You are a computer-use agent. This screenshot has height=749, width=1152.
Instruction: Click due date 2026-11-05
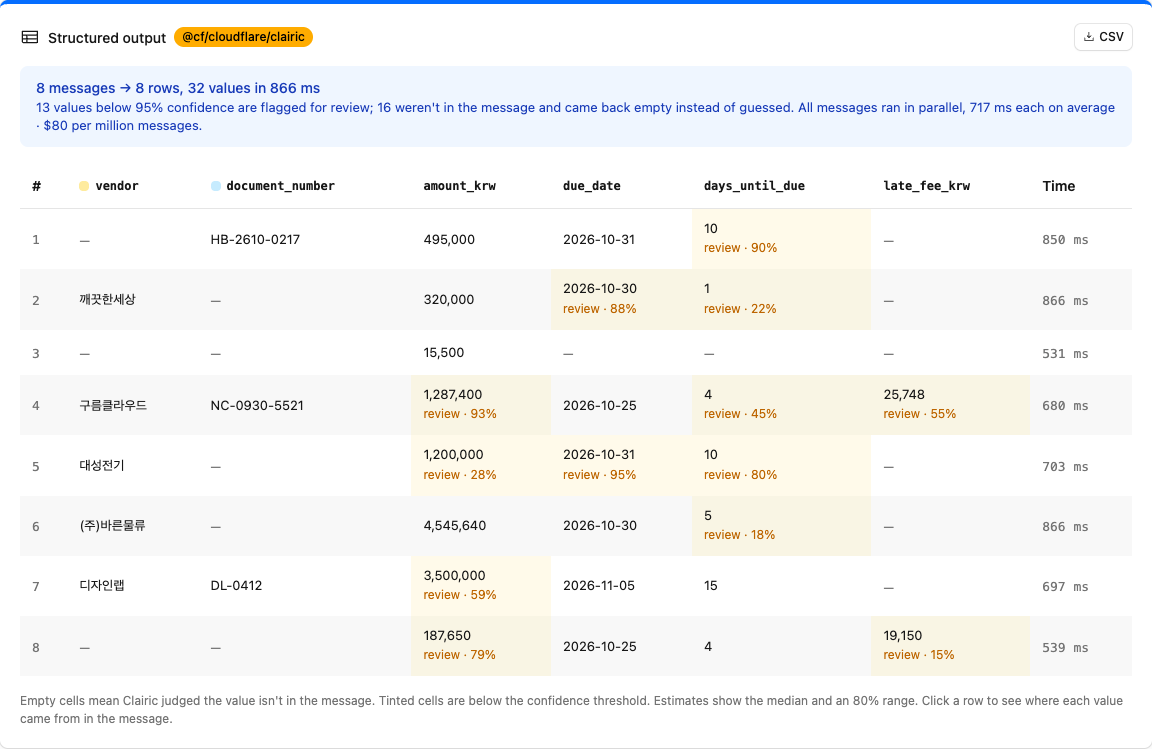pos(600,586)
